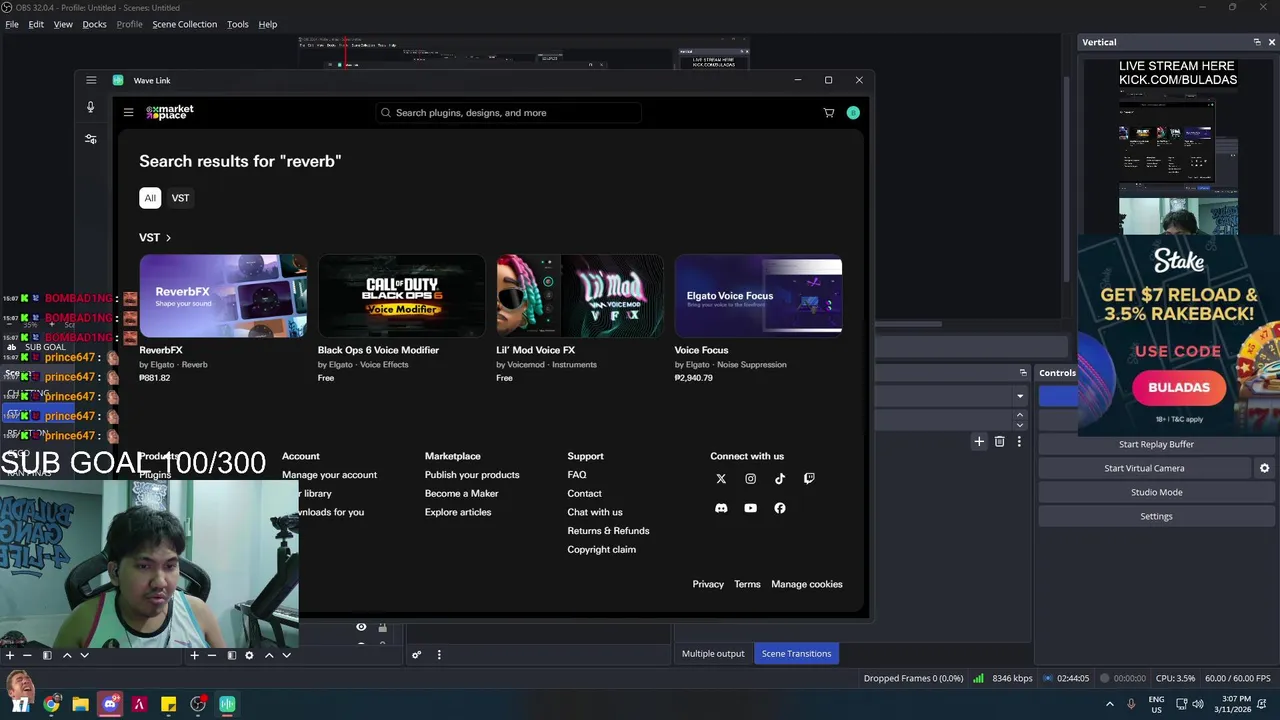Open the scene transition type dropdown arrow
This screenshot has width=1280, height=720.
(1020, 396)
